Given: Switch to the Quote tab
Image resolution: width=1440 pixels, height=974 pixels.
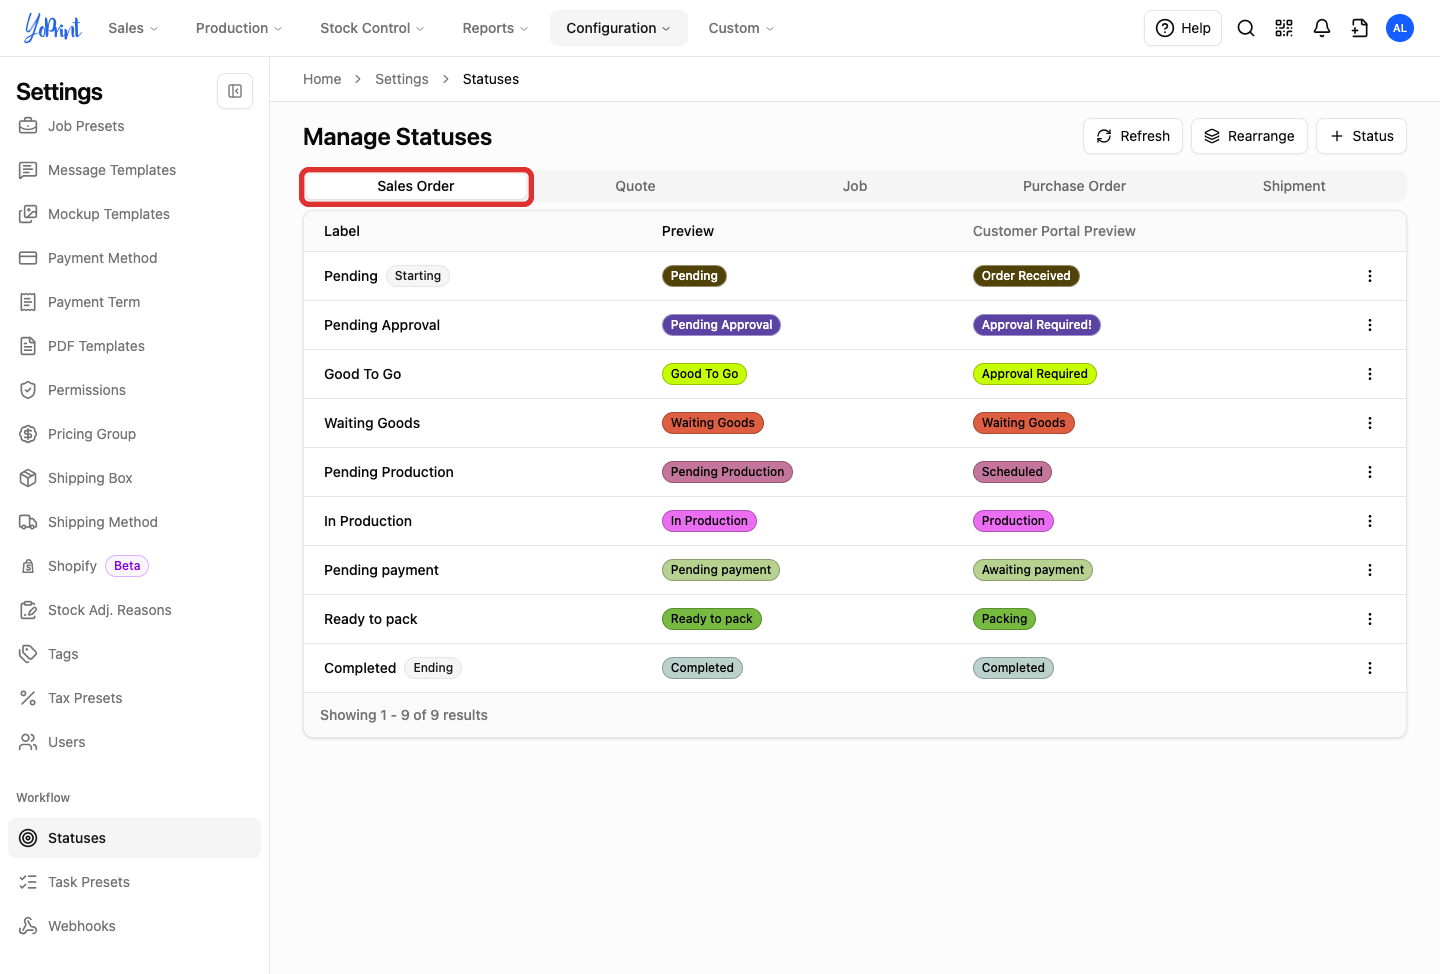Looking at the screenshot, I should [x=635, y=186].
